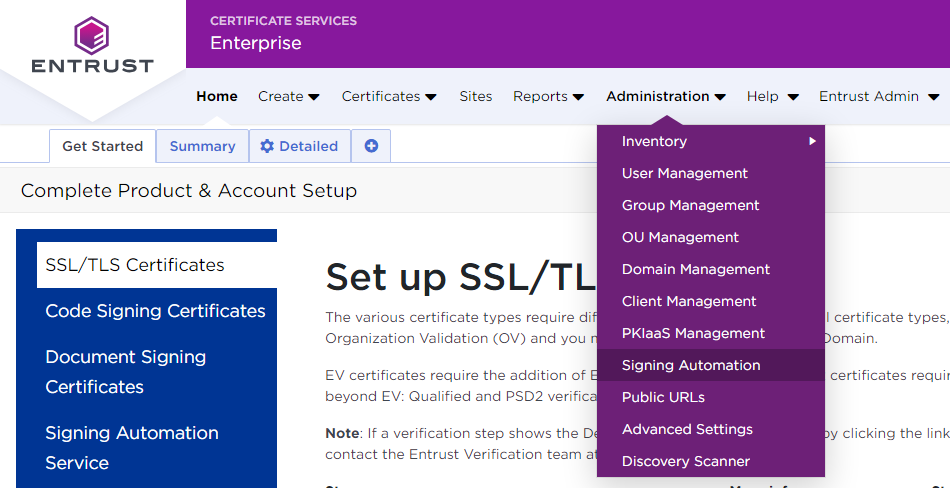Viewport: 950px width, 488px height.
Task: Open the Detailed tab with gear icon
Action: 299,146
